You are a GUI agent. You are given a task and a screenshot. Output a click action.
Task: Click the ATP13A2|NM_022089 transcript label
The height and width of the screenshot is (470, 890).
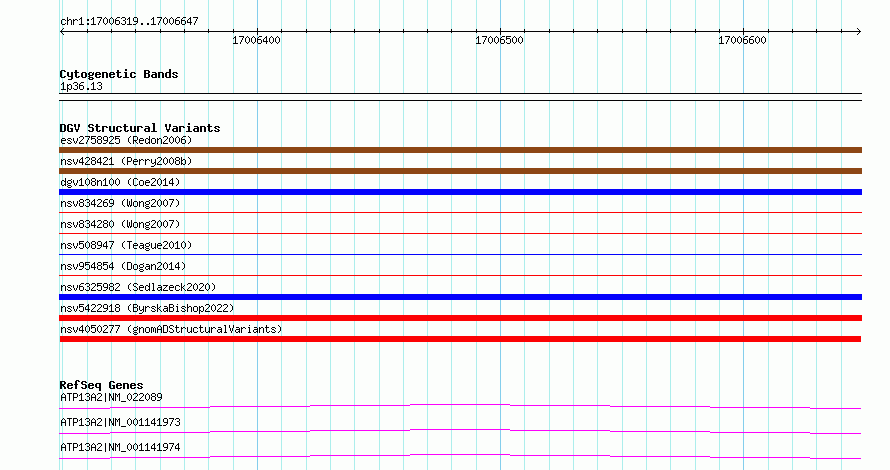(111, 397)
